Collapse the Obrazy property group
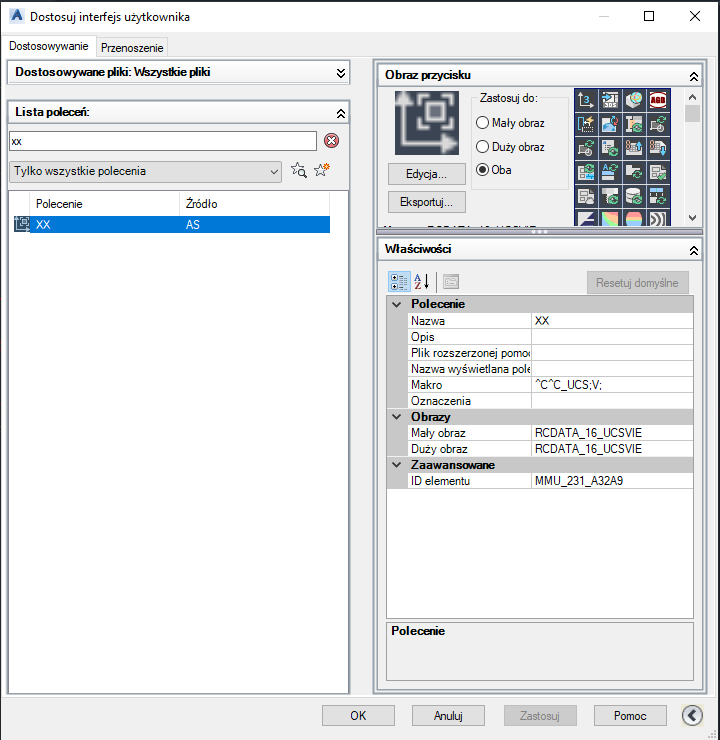720x740 pixels. pos(397,417)
